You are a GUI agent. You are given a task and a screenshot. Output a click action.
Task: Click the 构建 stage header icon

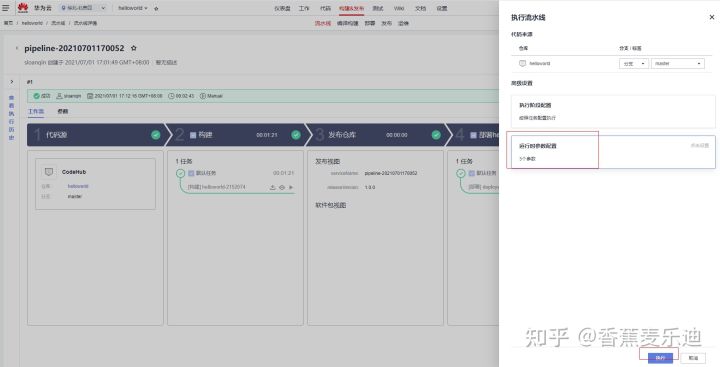(193, 135)
